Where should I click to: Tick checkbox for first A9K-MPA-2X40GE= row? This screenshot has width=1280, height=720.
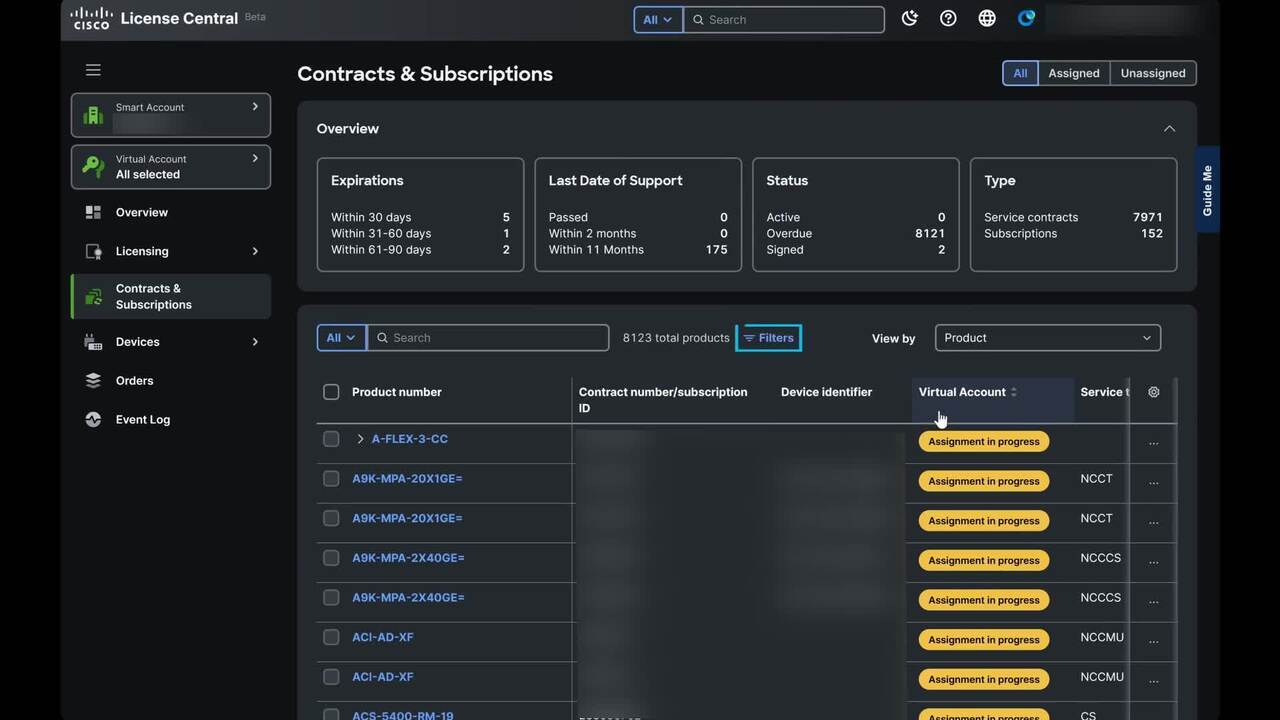tap(331, 558)
